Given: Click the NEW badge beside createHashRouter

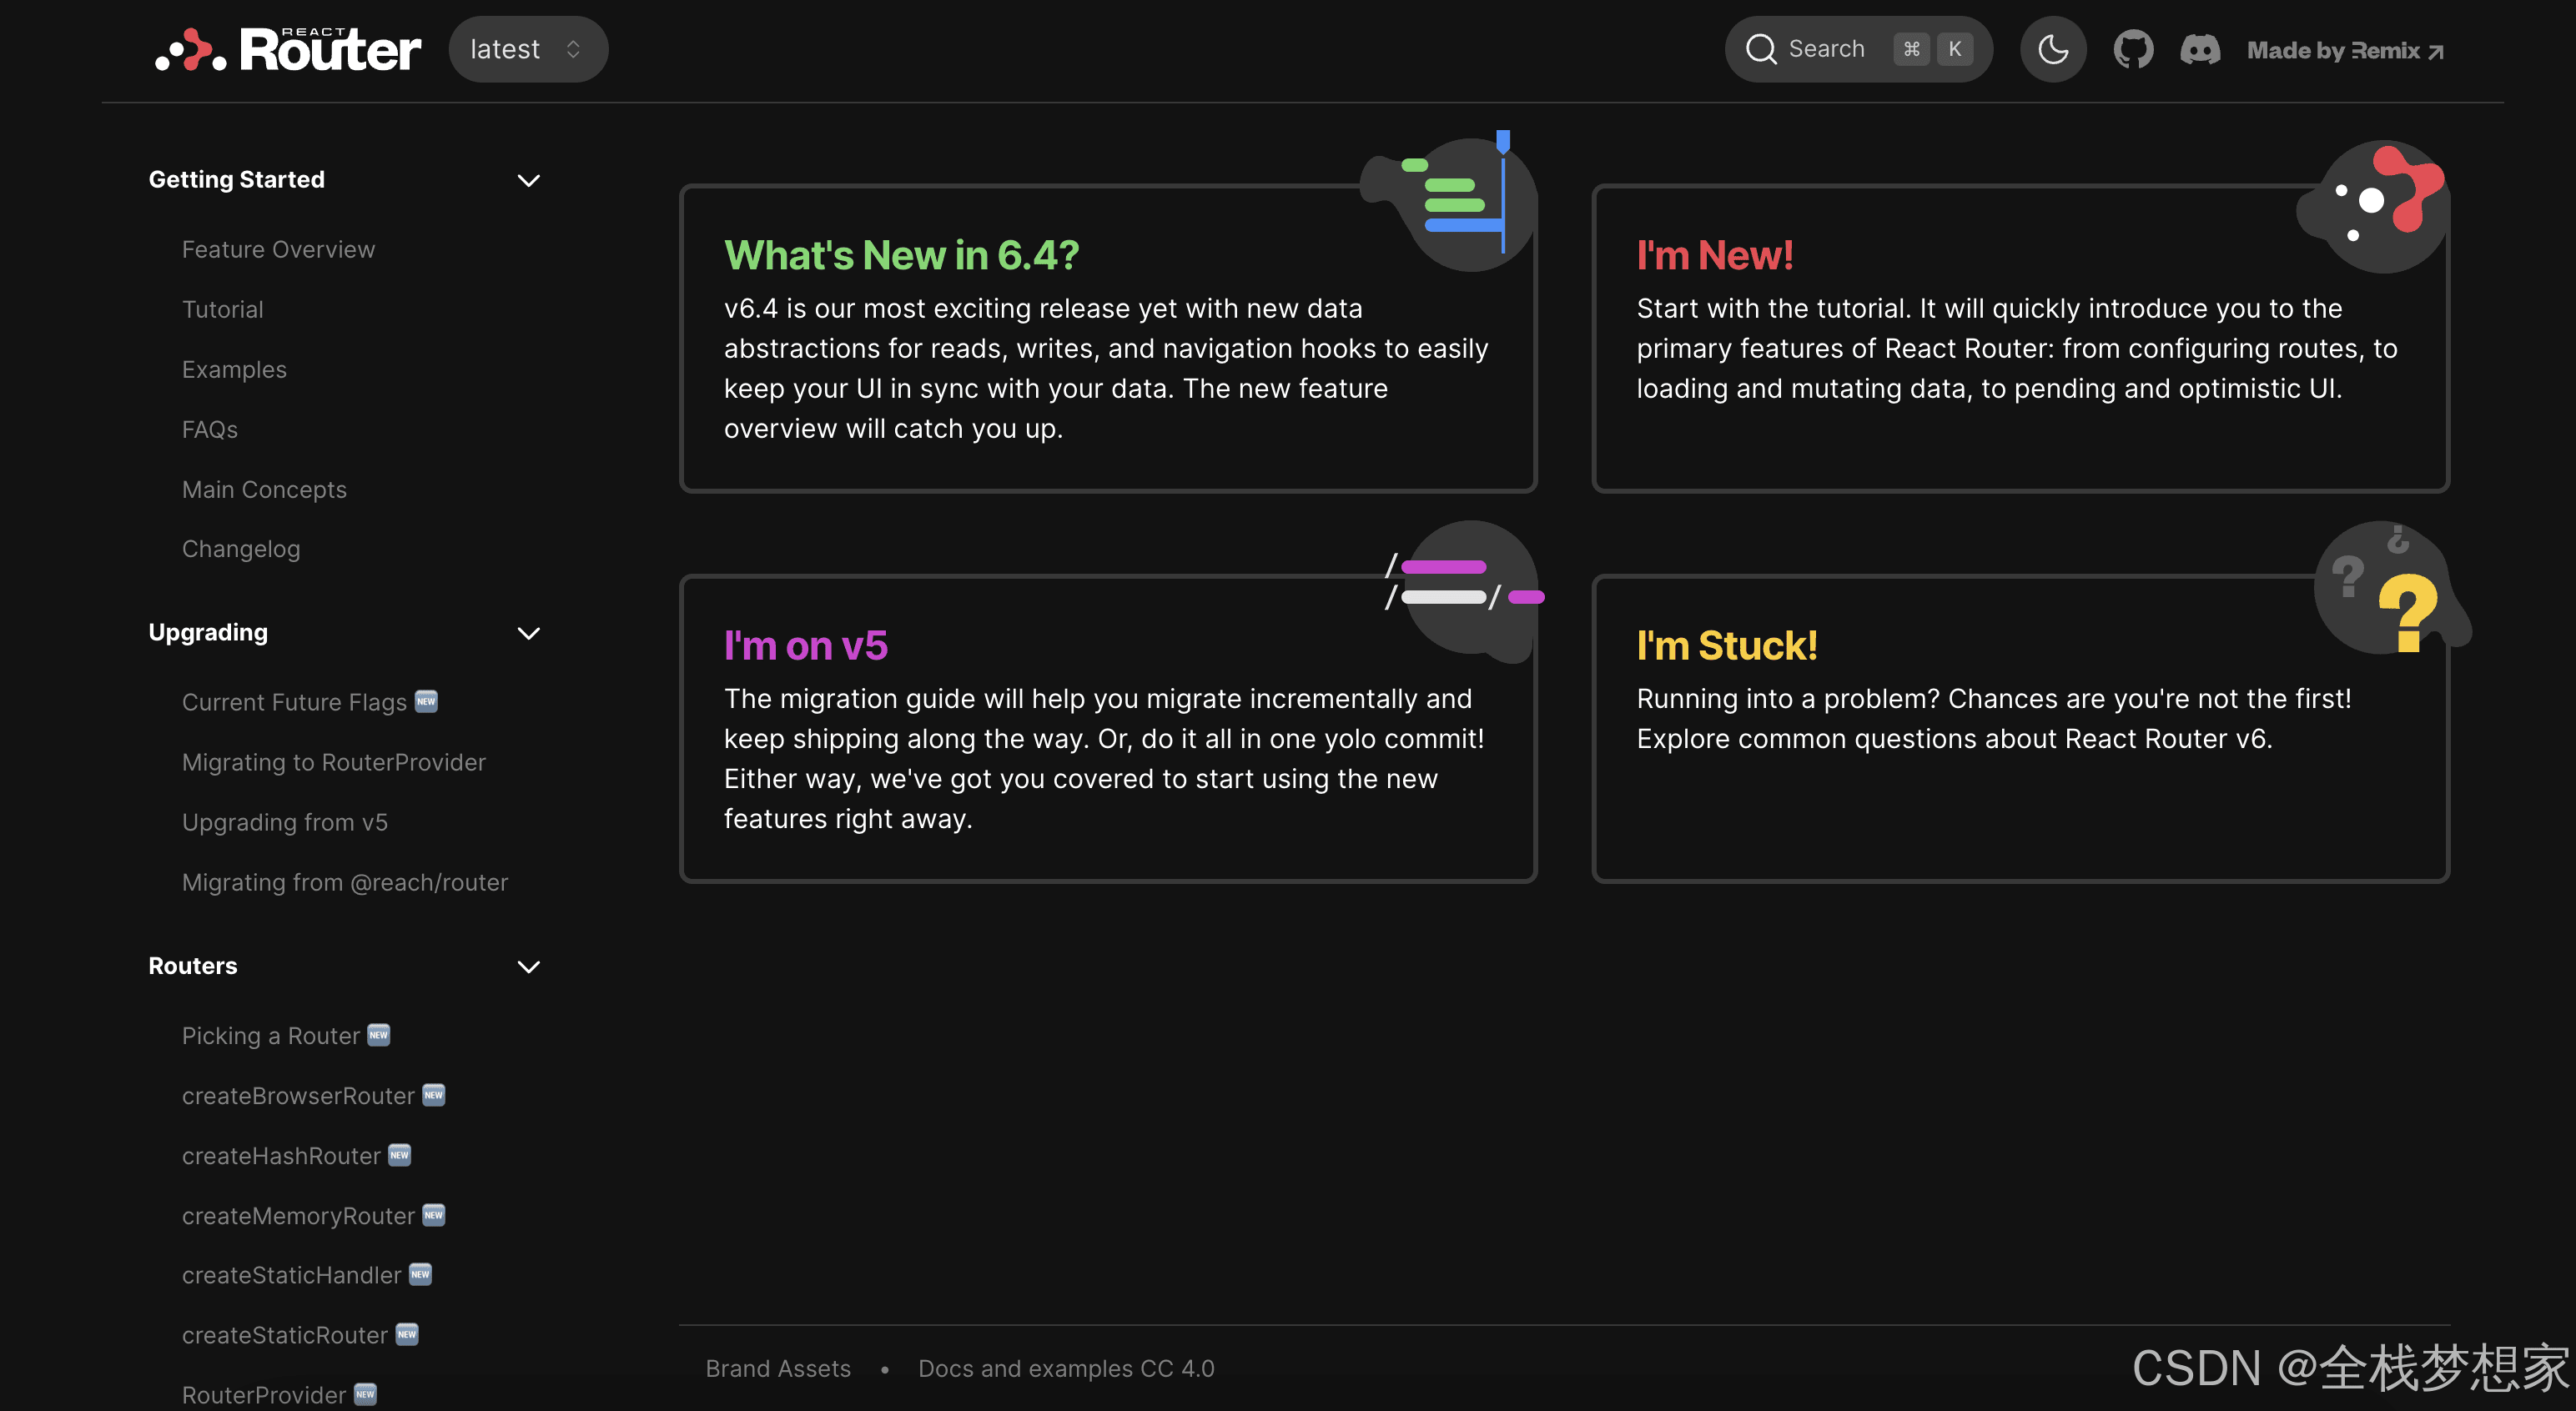Looking at the screenshot, I should point(400,1154).
